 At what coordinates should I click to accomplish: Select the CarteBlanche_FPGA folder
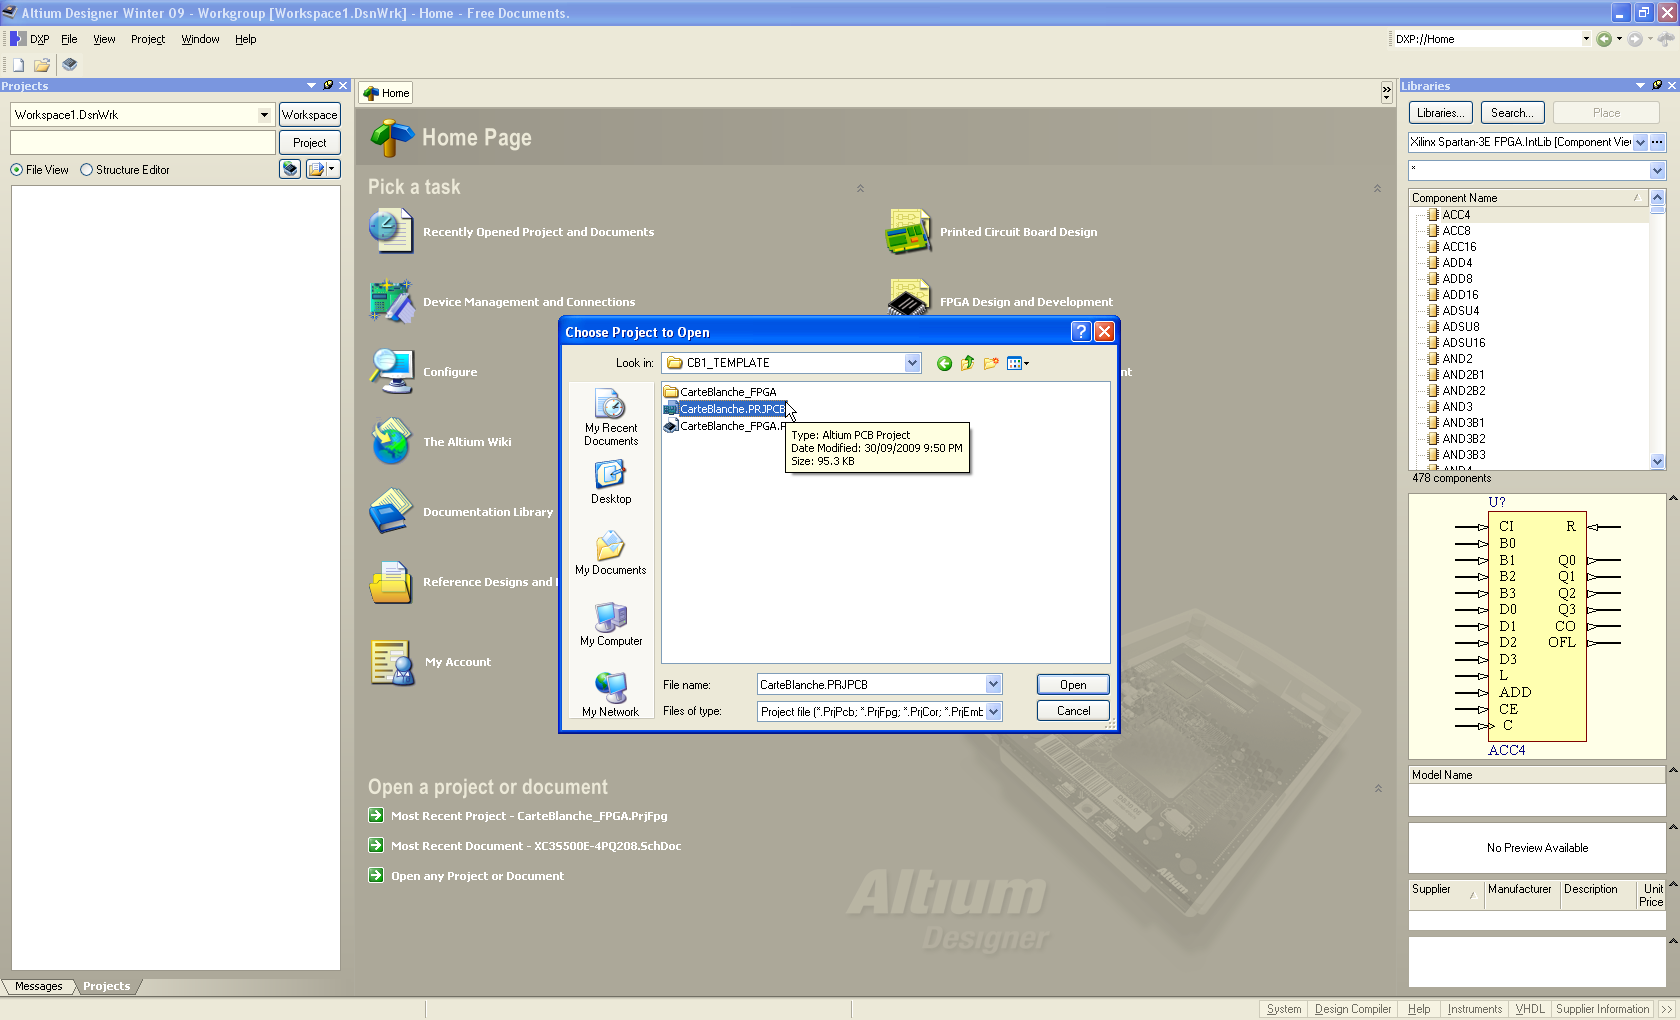pos(720,392)
